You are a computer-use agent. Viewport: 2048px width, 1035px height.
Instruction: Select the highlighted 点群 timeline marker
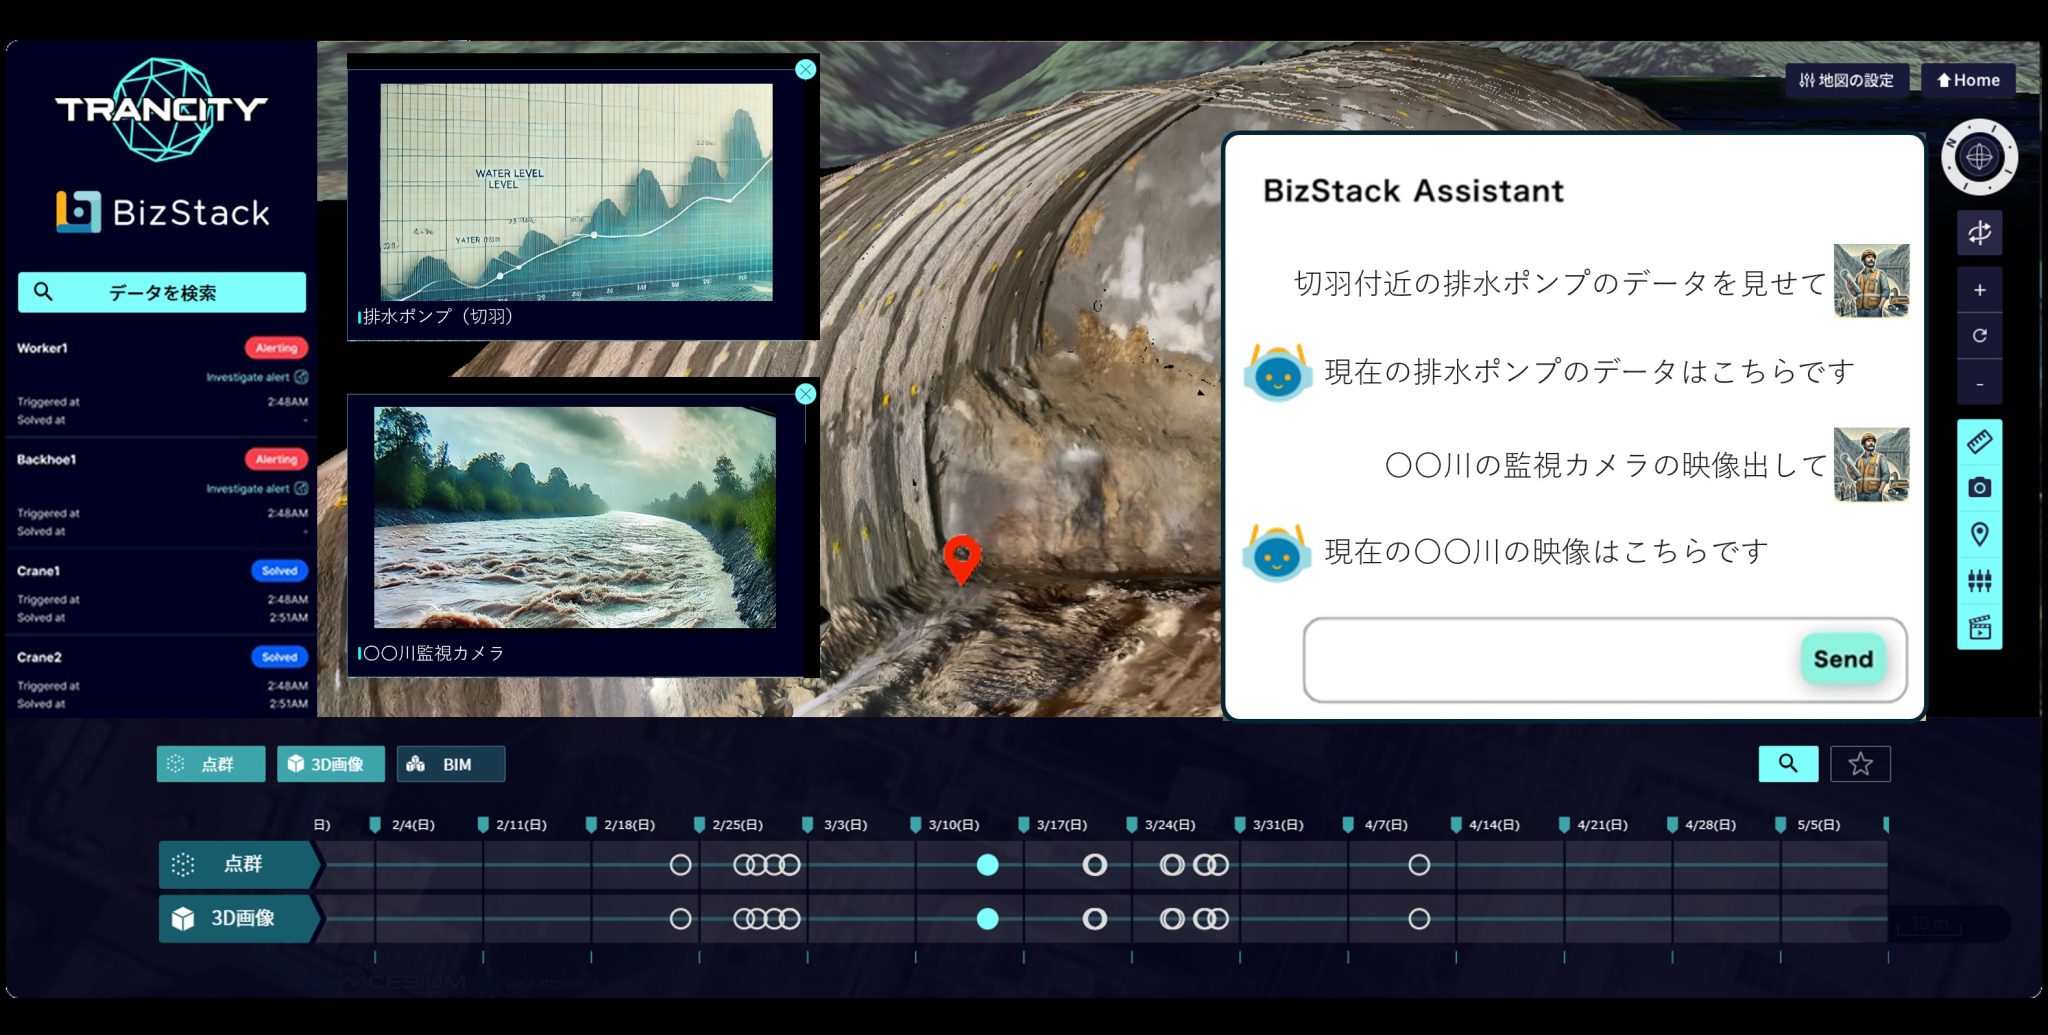tap(987, 865)
